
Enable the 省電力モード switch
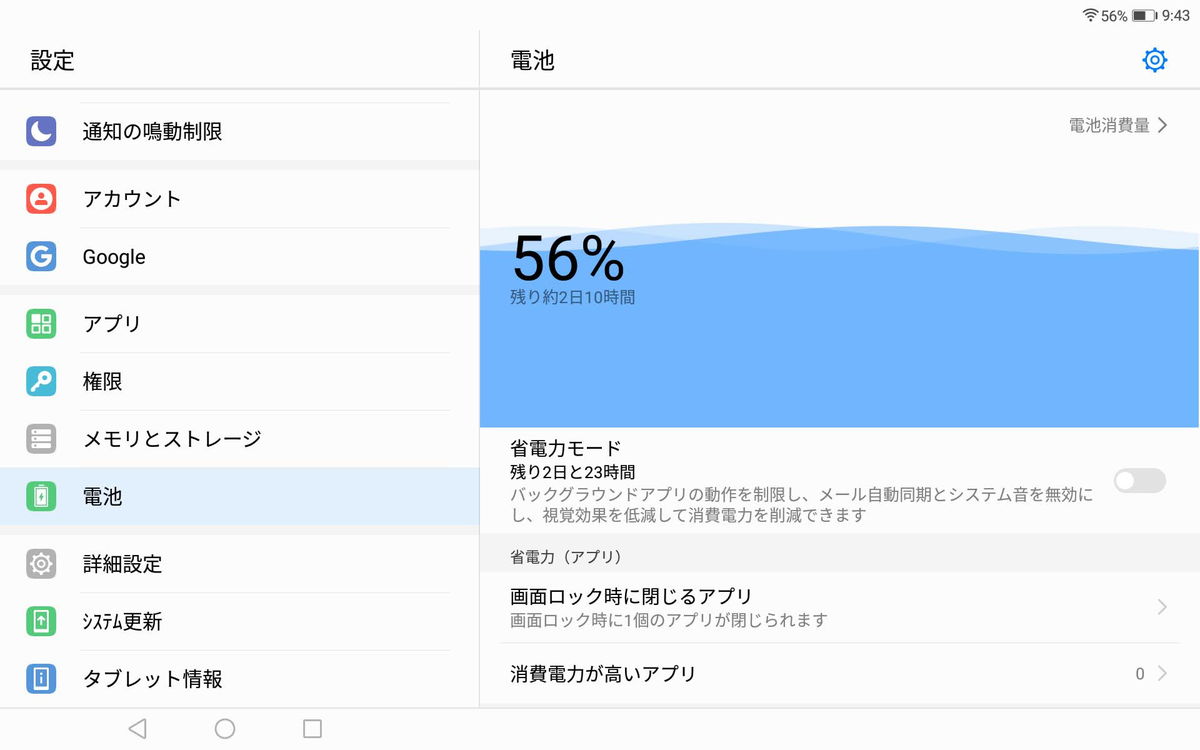1140,481
